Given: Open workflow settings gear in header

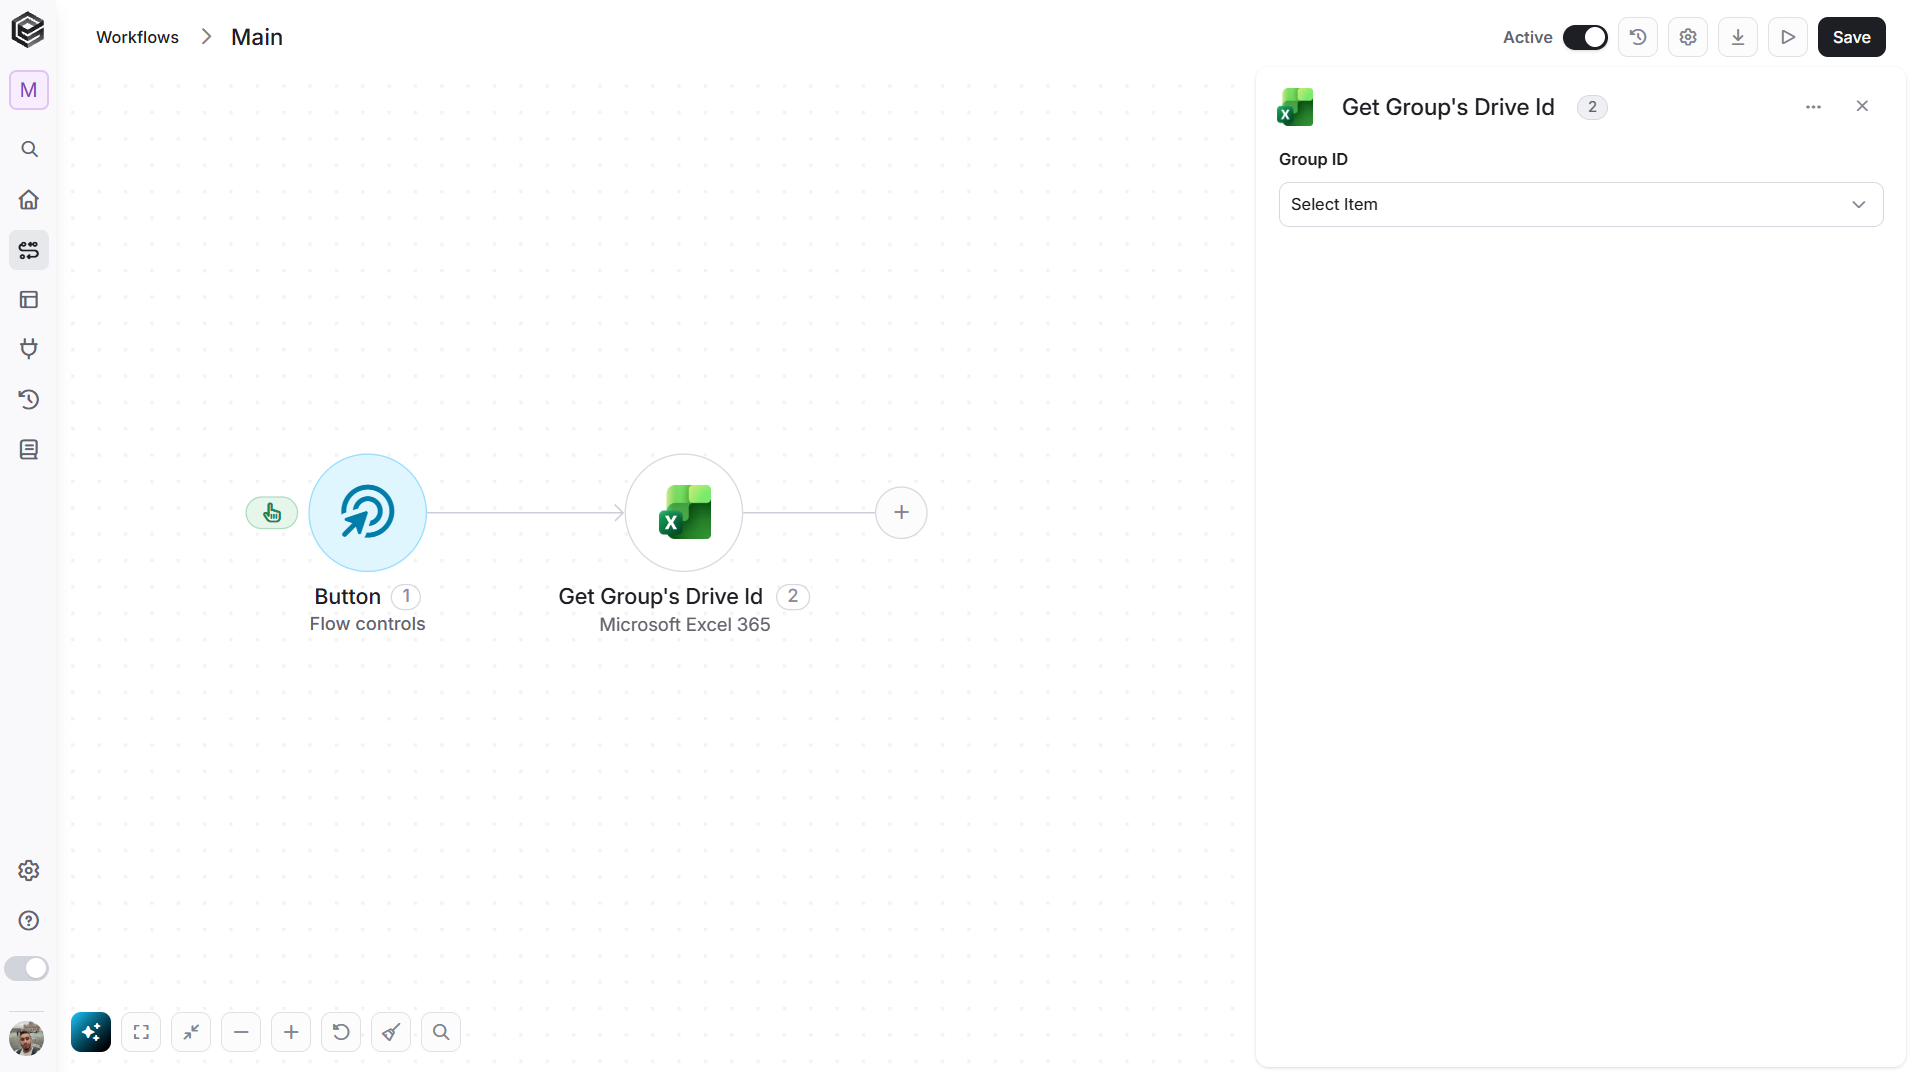Looking at the screenshot, I should pyautogui.click(x=1688, y=37).
